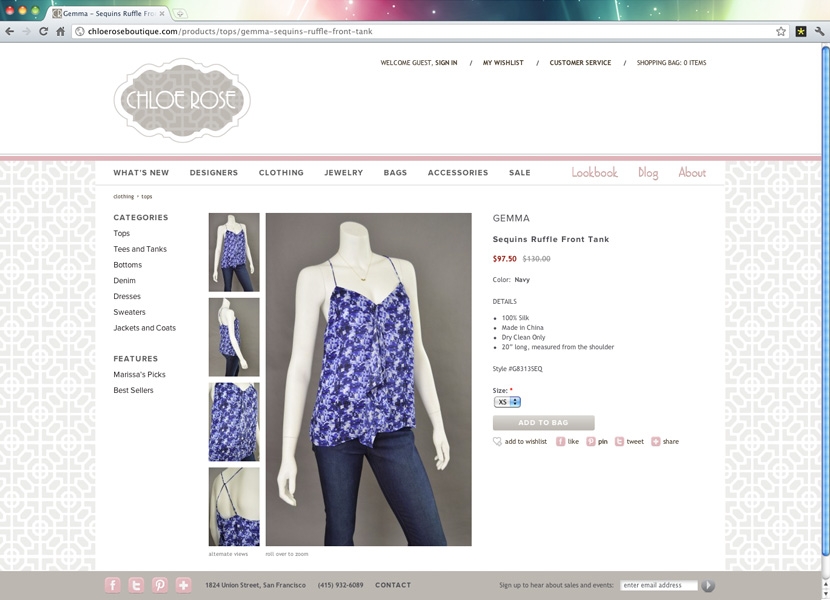Open the Pinterest icon in the footer
830x600 pixels.
pos(160,585)
